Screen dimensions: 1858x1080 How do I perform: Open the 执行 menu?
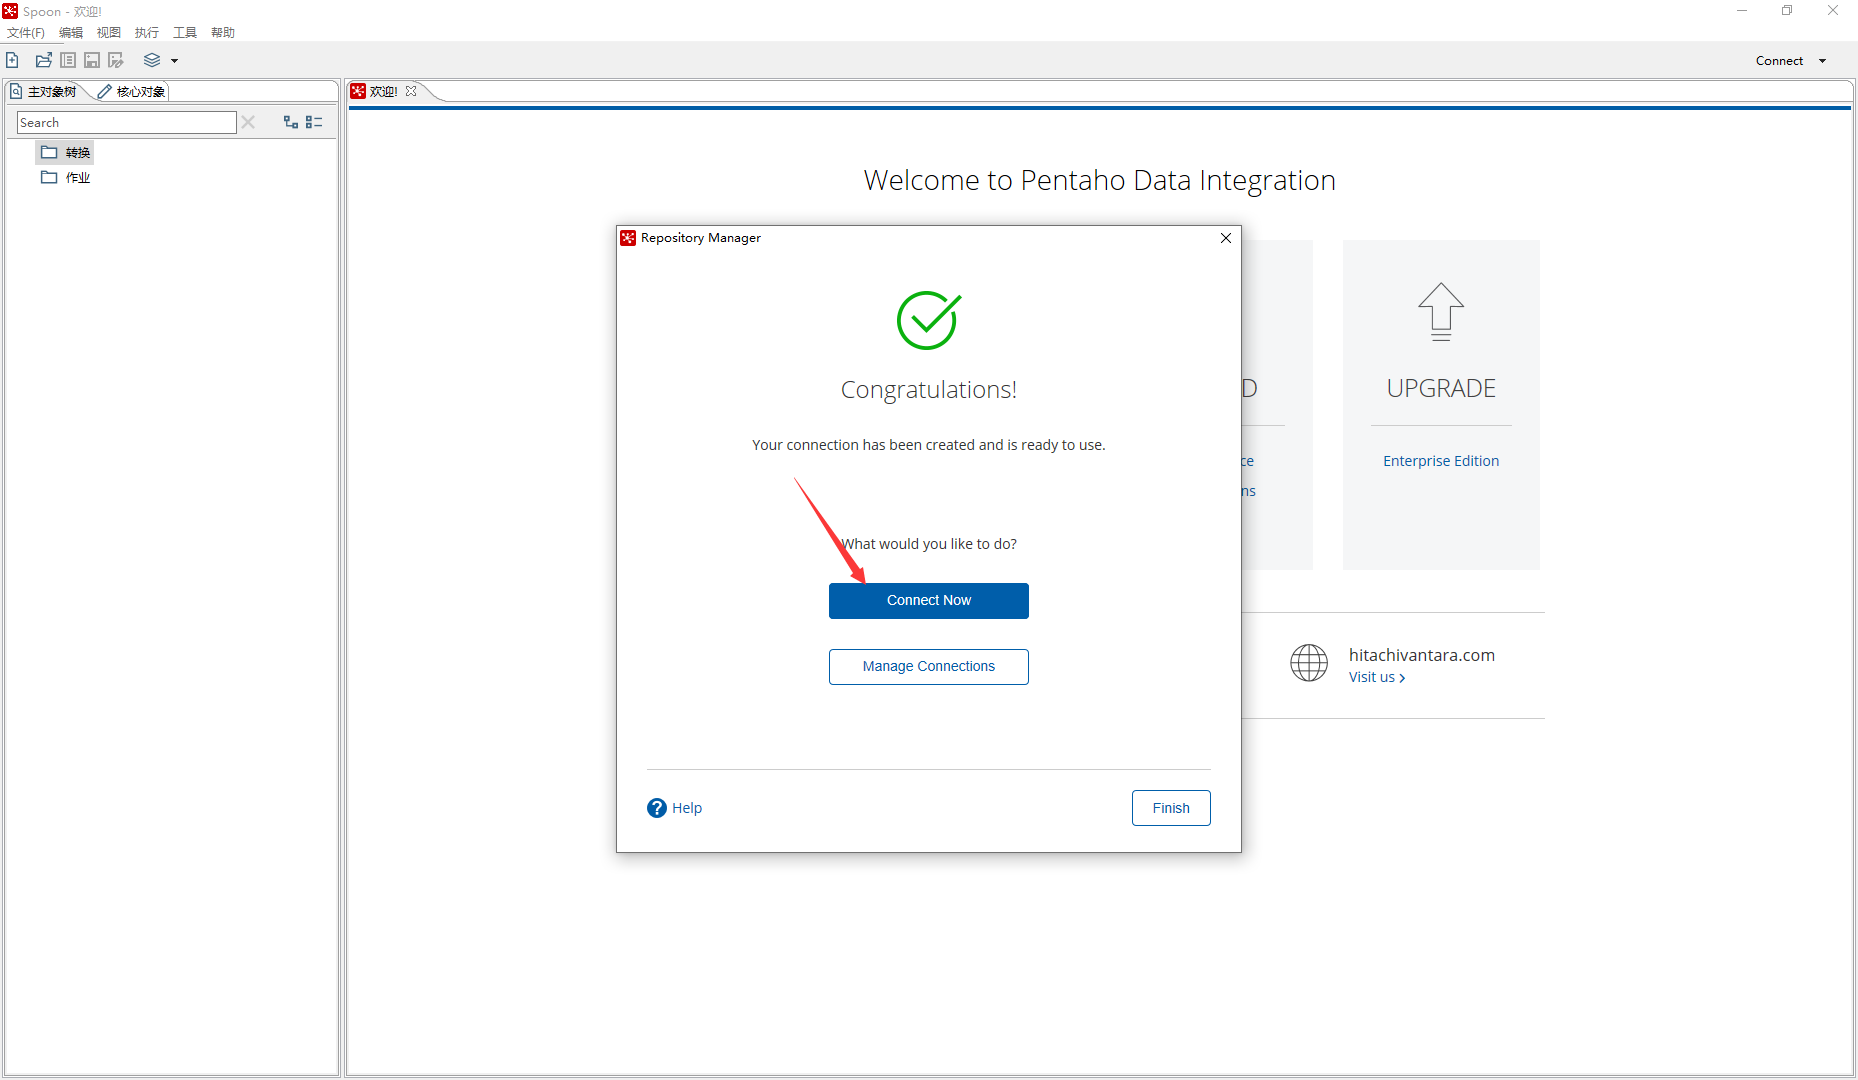click(x=147, y=33)
